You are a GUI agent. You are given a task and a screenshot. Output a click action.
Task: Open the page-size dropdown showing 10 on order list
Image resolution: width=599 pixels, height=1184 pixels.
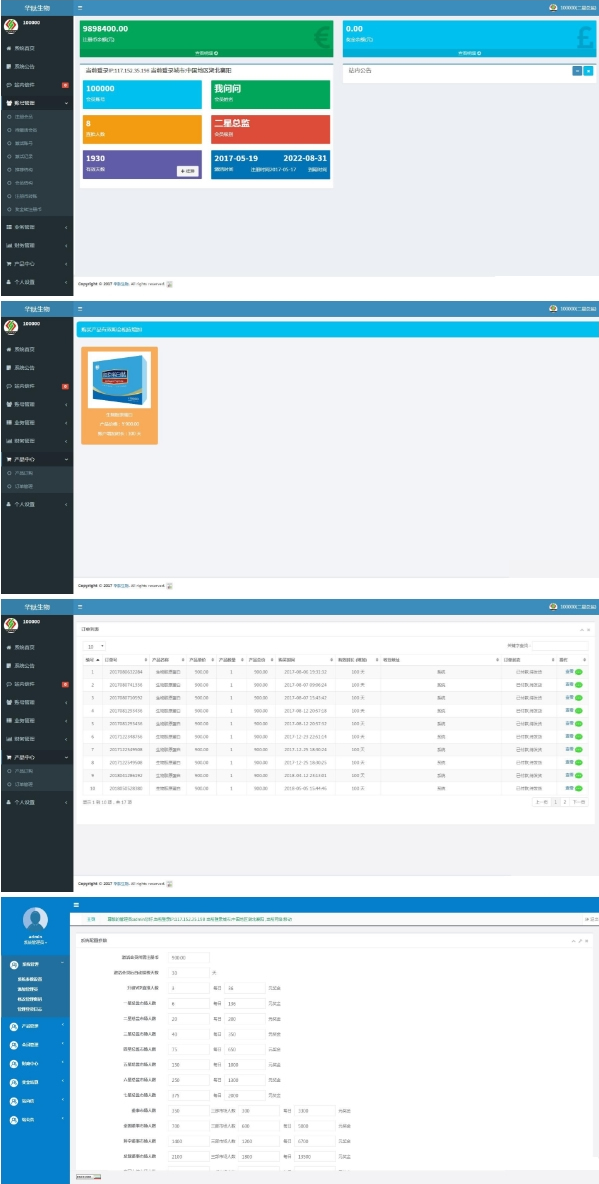pos(94,646)
